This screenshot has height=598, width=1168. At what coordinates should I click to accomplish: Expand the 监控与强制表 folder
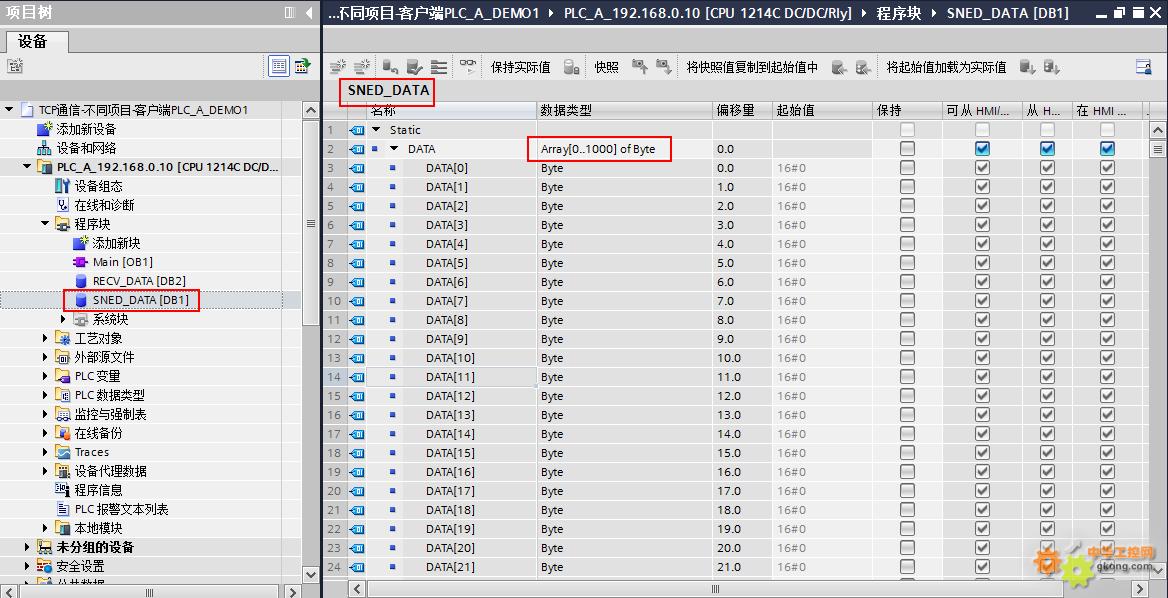point(45,414)
